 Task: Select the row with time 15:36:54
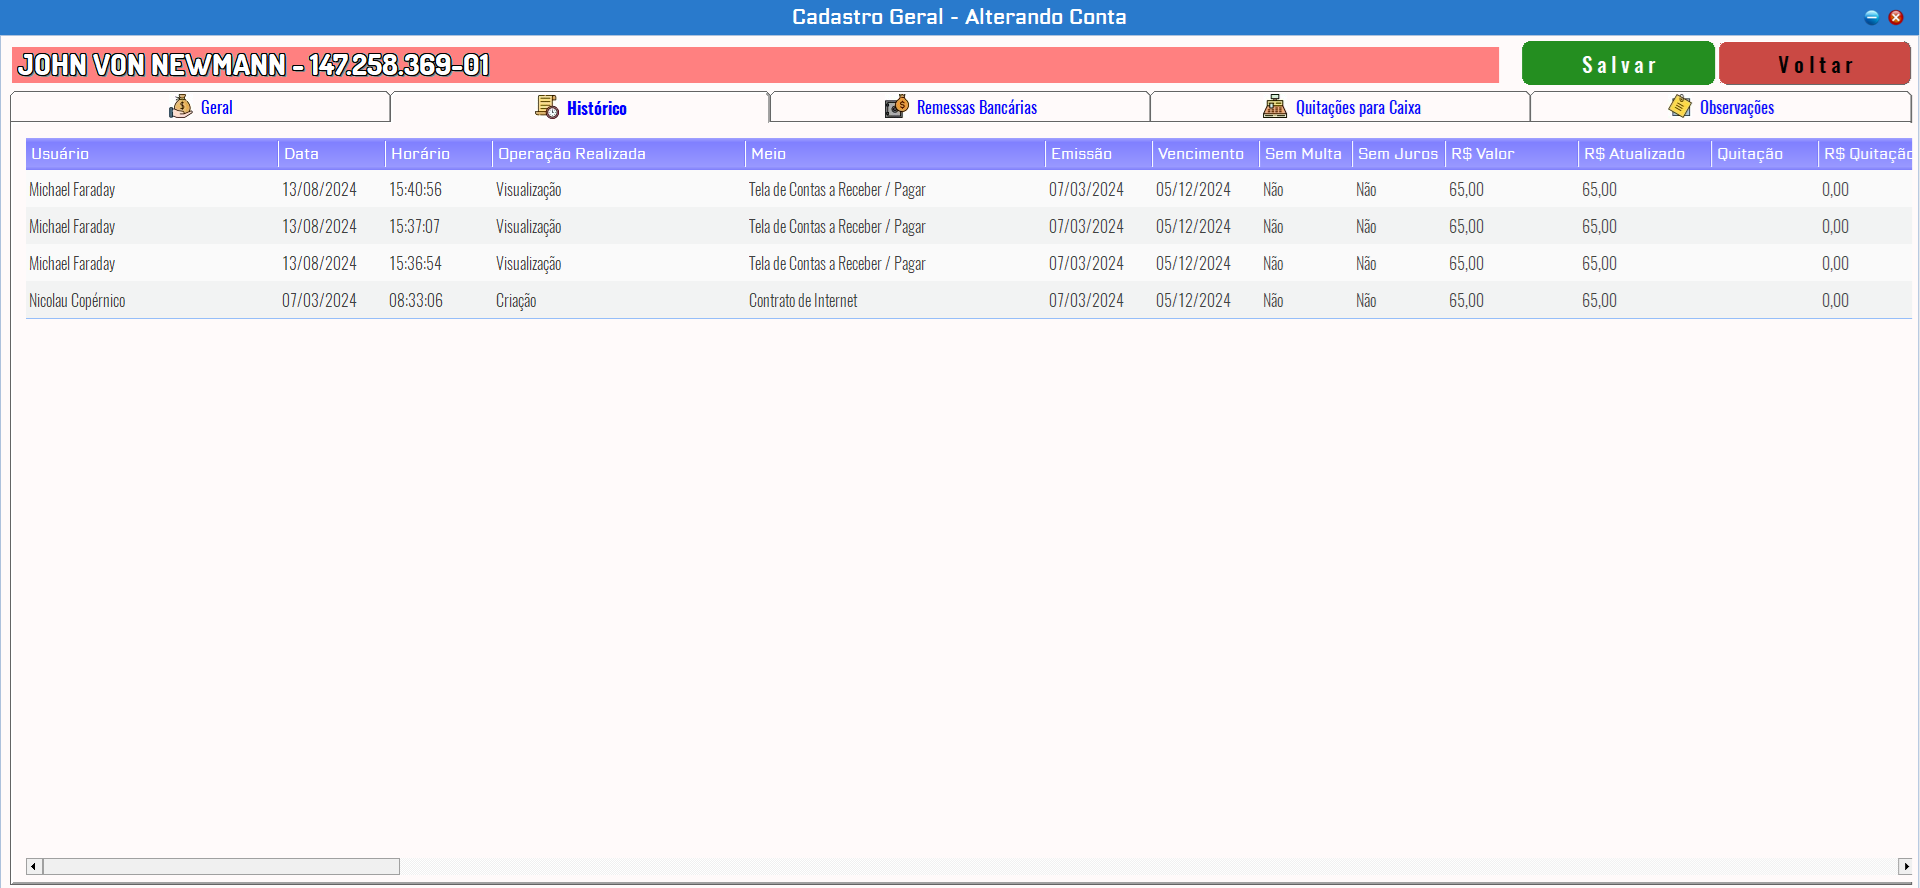tap(968, 263)
